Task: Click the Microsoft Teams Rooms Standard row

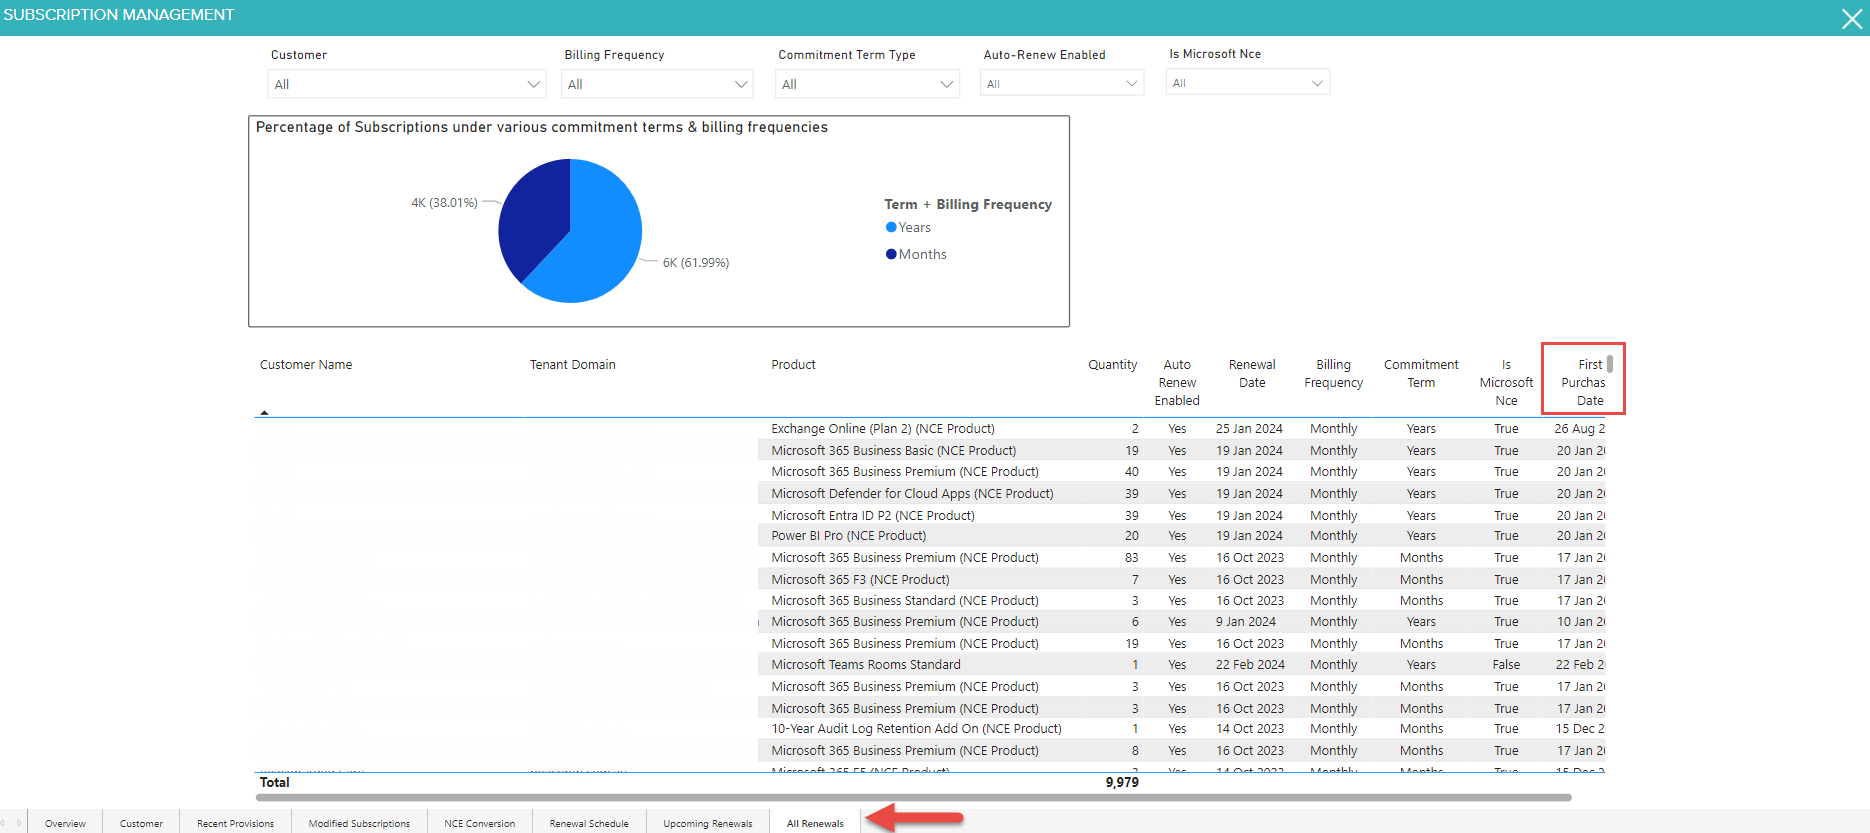Action: pos(865,665)
